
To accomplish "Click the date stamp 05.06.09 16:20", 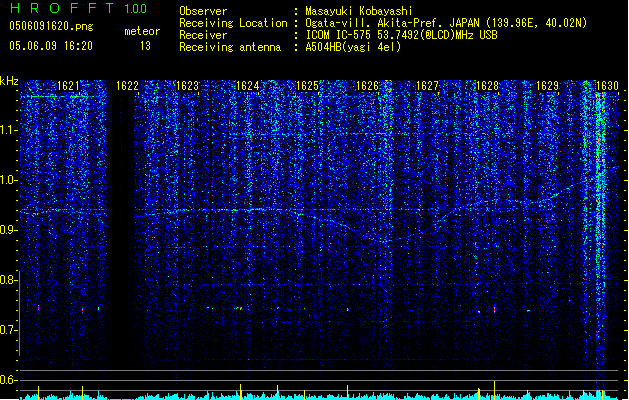I will 51,46.
